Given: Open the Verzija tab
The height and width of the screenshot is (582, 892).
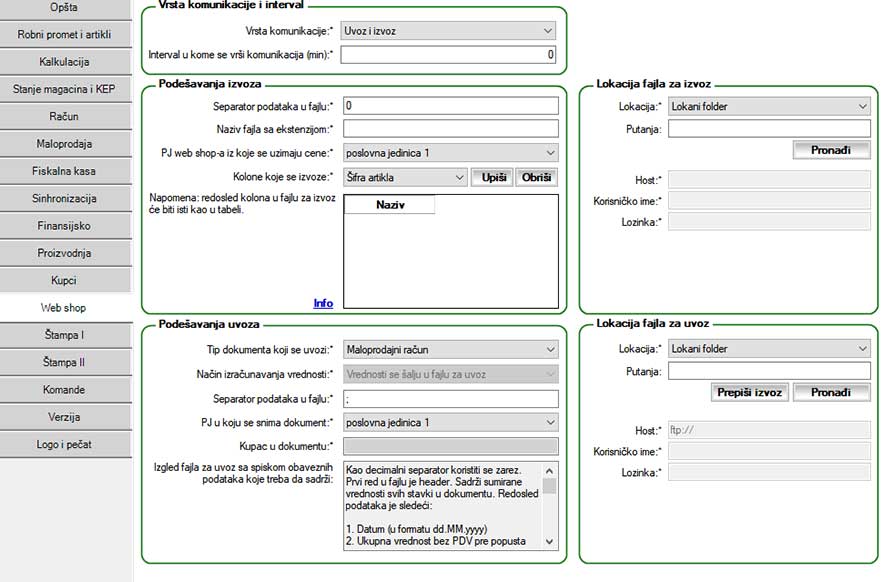Looking at the screenshot, I should pos(65,417).
